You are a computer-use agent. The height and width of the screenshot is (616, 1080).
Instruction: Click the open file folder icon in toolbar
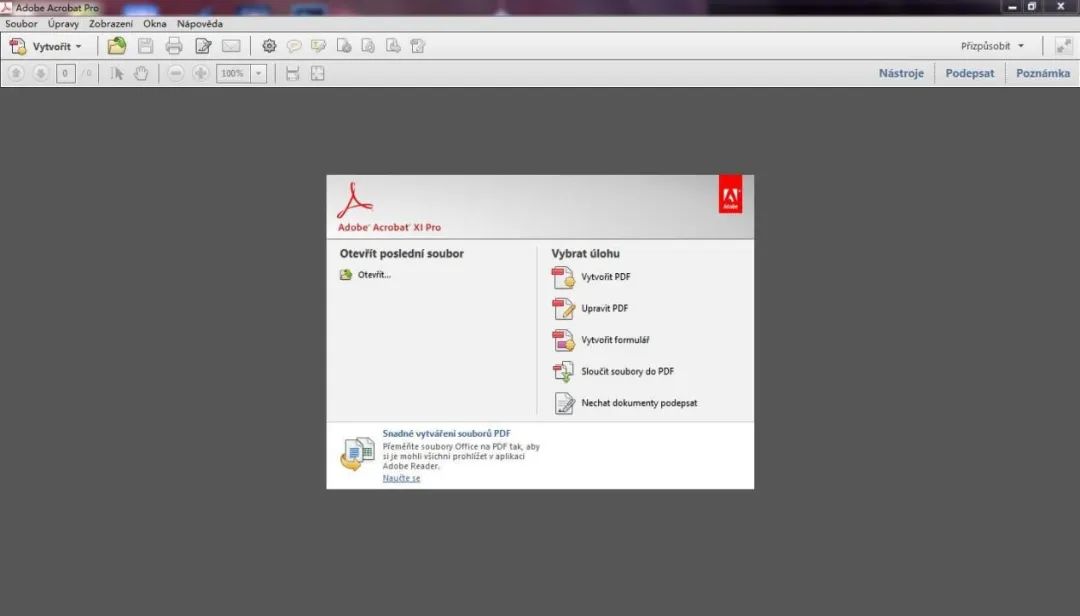117,45
